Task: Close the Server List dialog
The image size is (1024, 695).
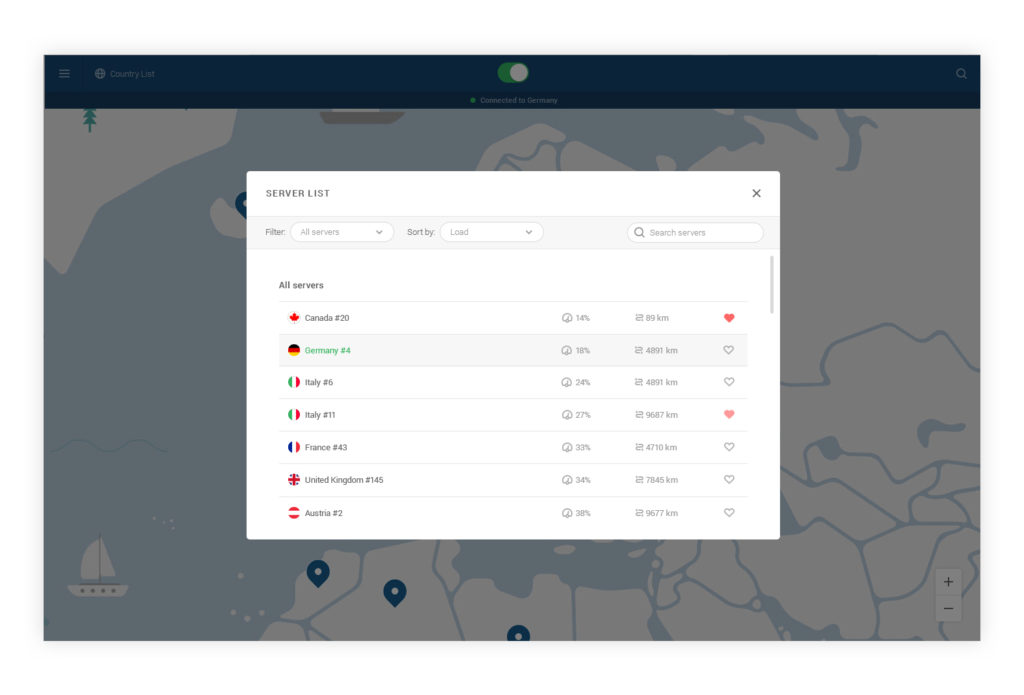Action: coord(756,193)
